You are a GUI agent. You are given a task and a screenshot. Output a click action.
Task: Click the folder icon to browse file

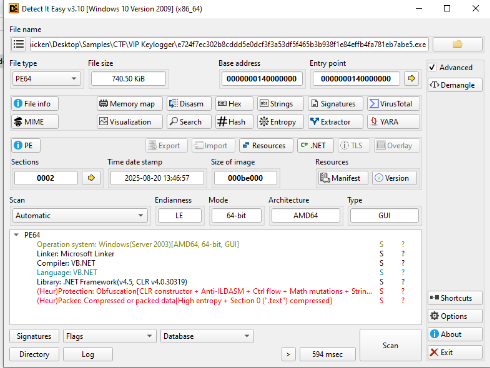(457, 44)
